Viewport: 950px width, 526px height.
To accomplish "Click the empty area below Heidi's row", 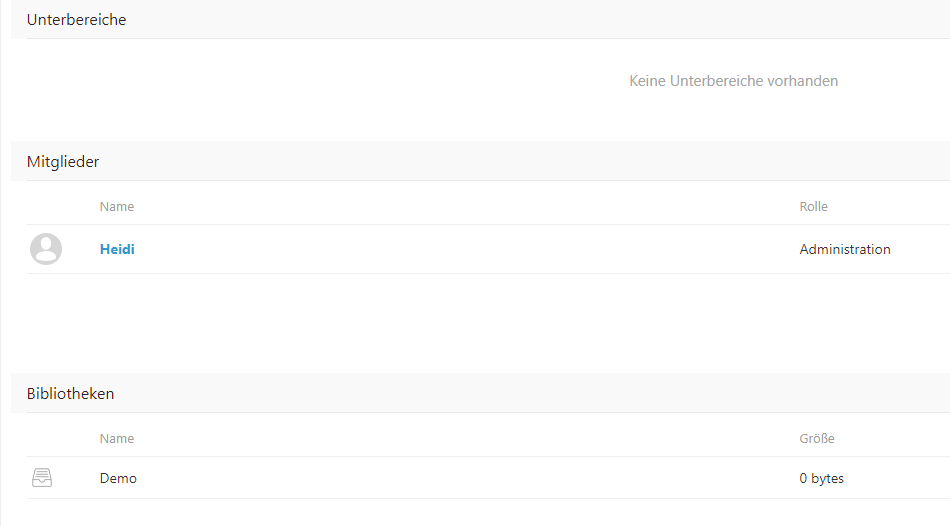I will tap(488, 321).
